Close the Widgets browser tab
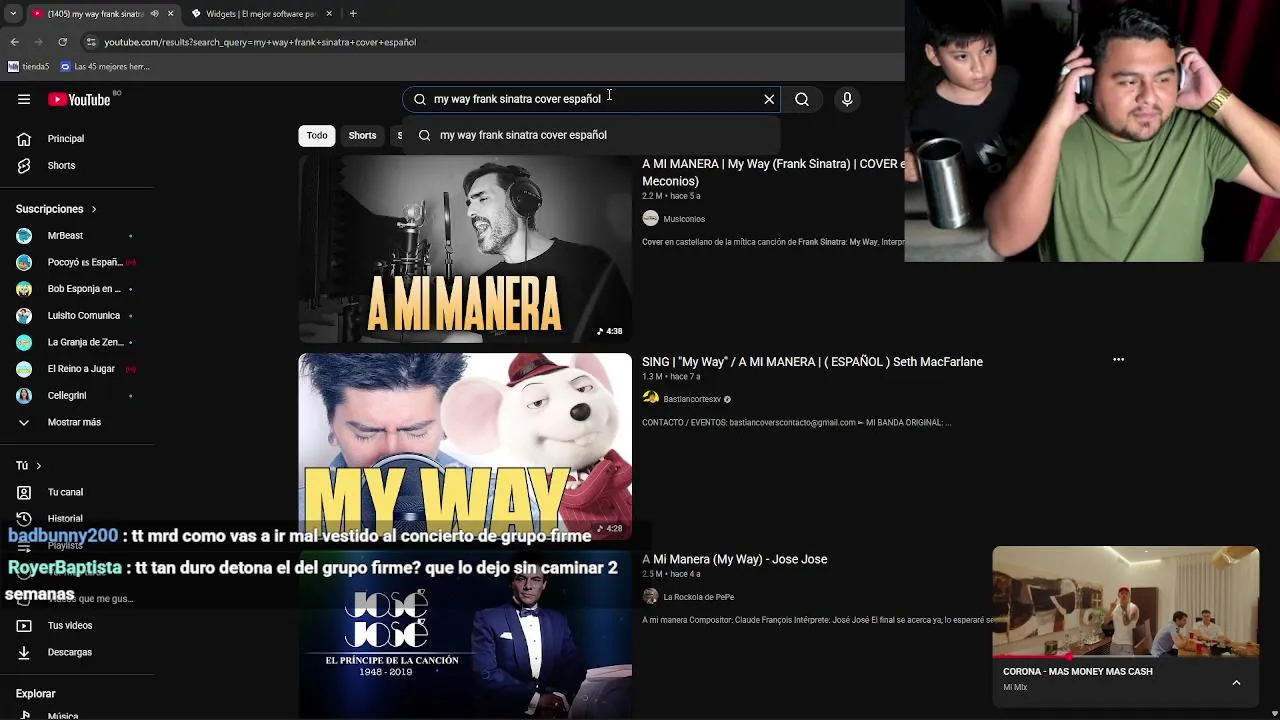The image size is (1280, 720). [329, 14]
